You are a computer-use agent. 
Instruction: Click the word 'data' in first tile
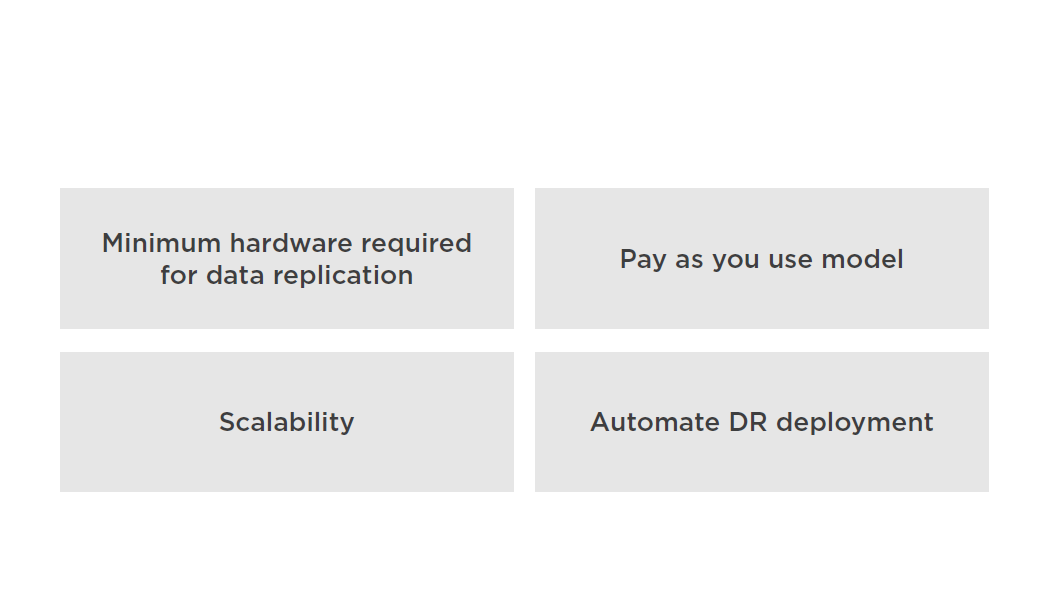point(235,275)
